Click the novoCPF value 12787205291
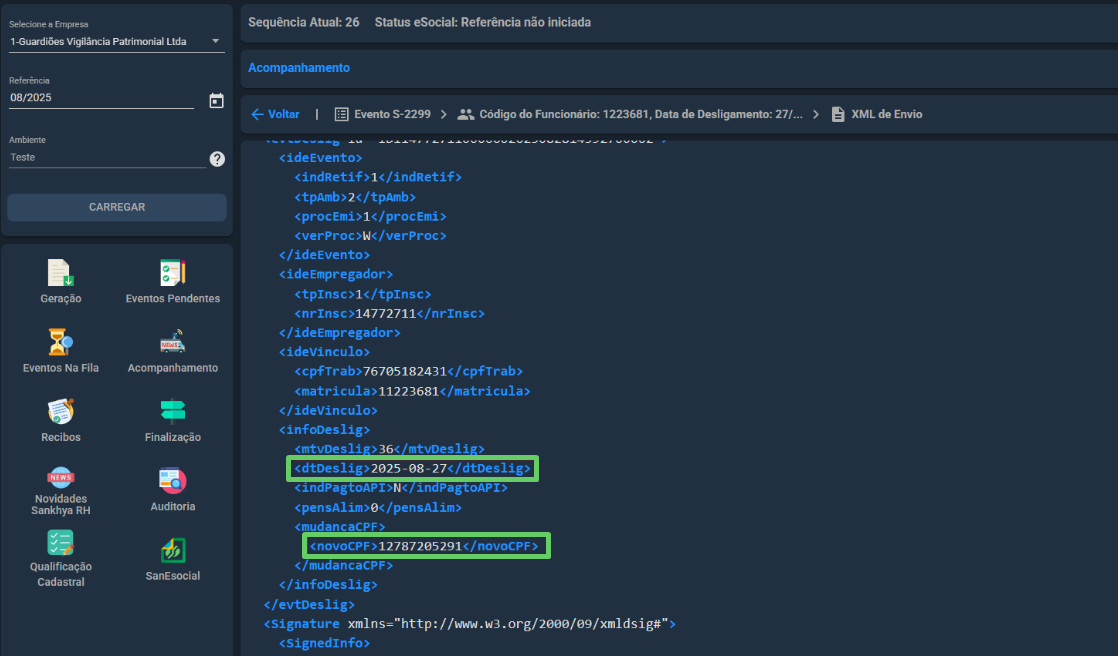 420,546
